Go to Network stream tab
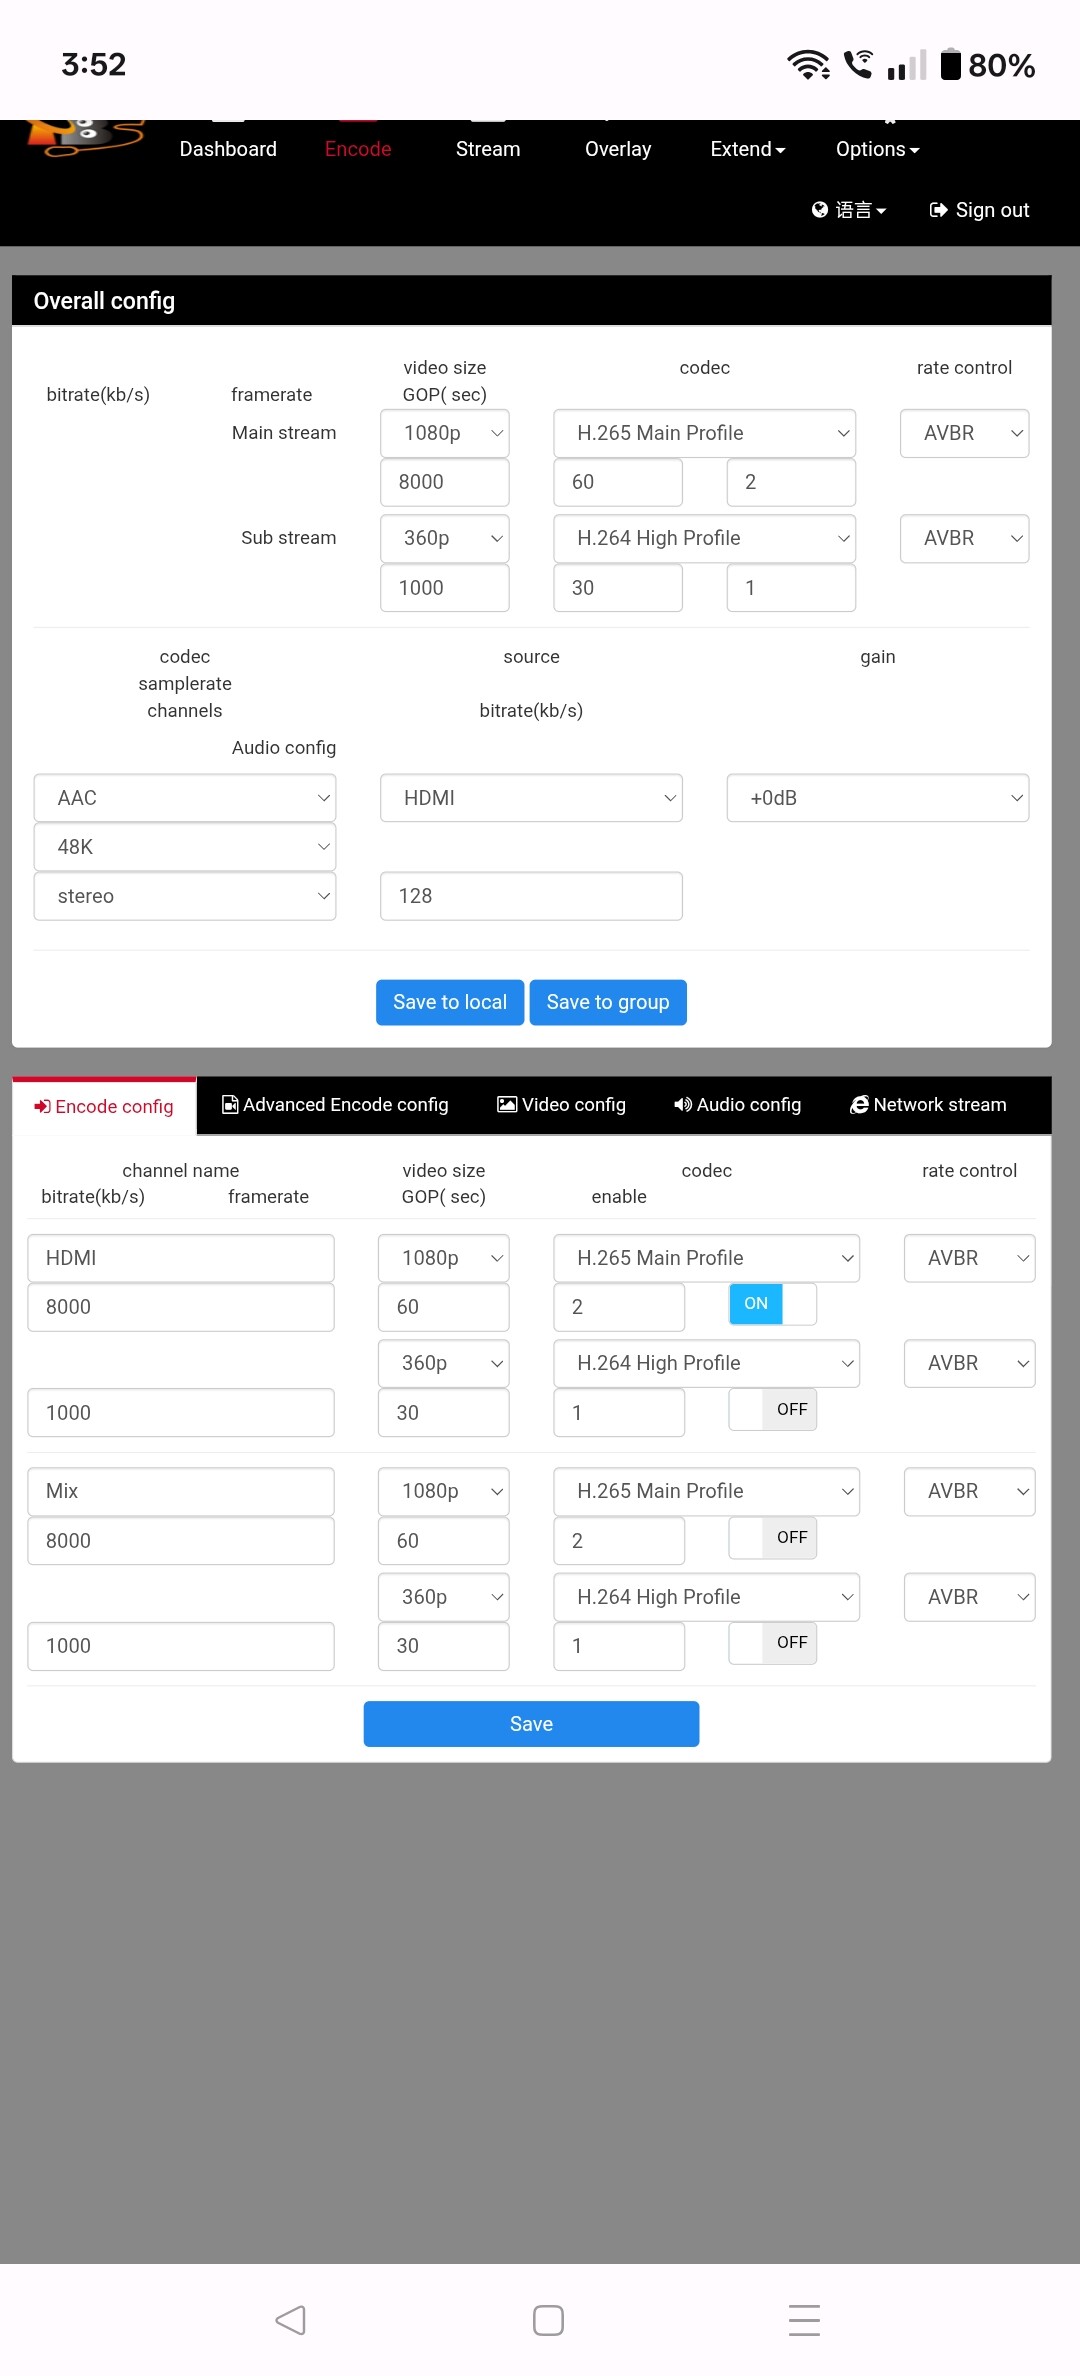1080x2376 pixels. point(928,1105)
